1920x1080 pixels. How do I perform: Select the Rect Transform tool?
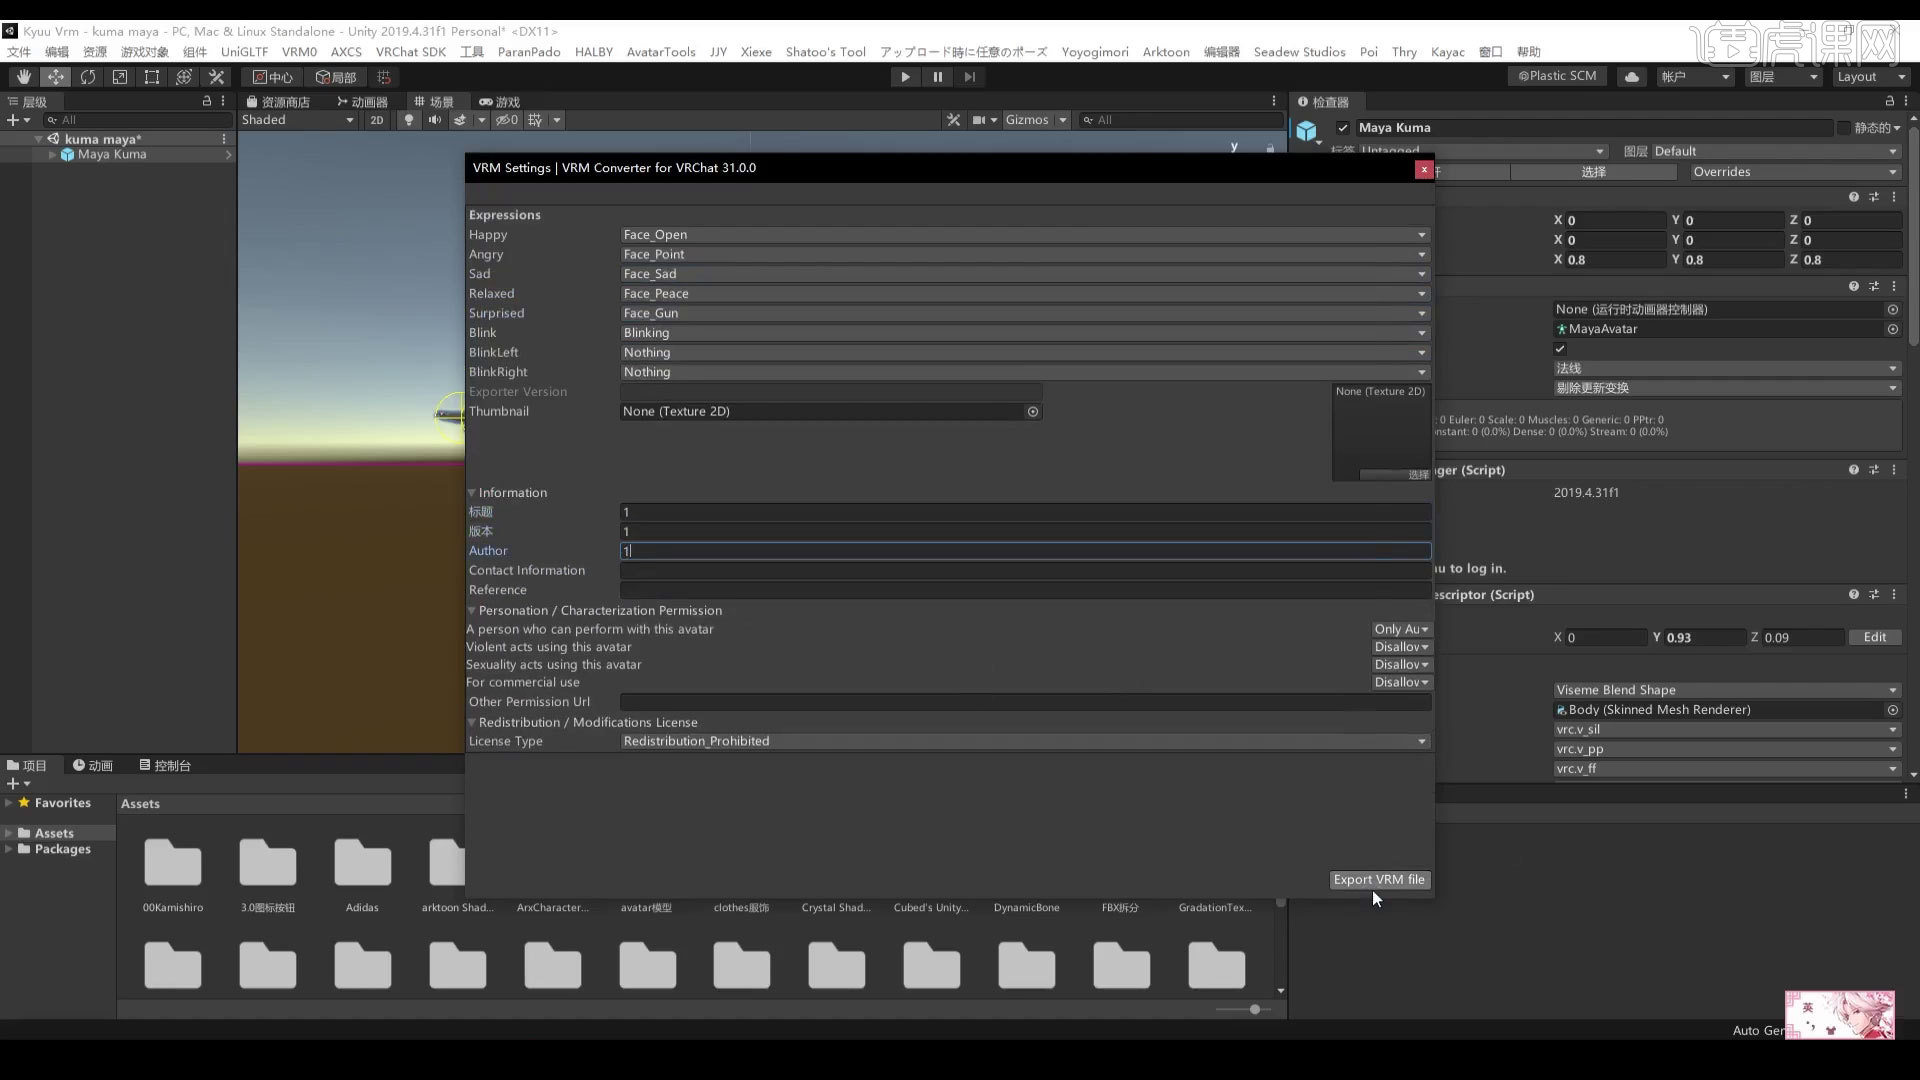point(151,77)
